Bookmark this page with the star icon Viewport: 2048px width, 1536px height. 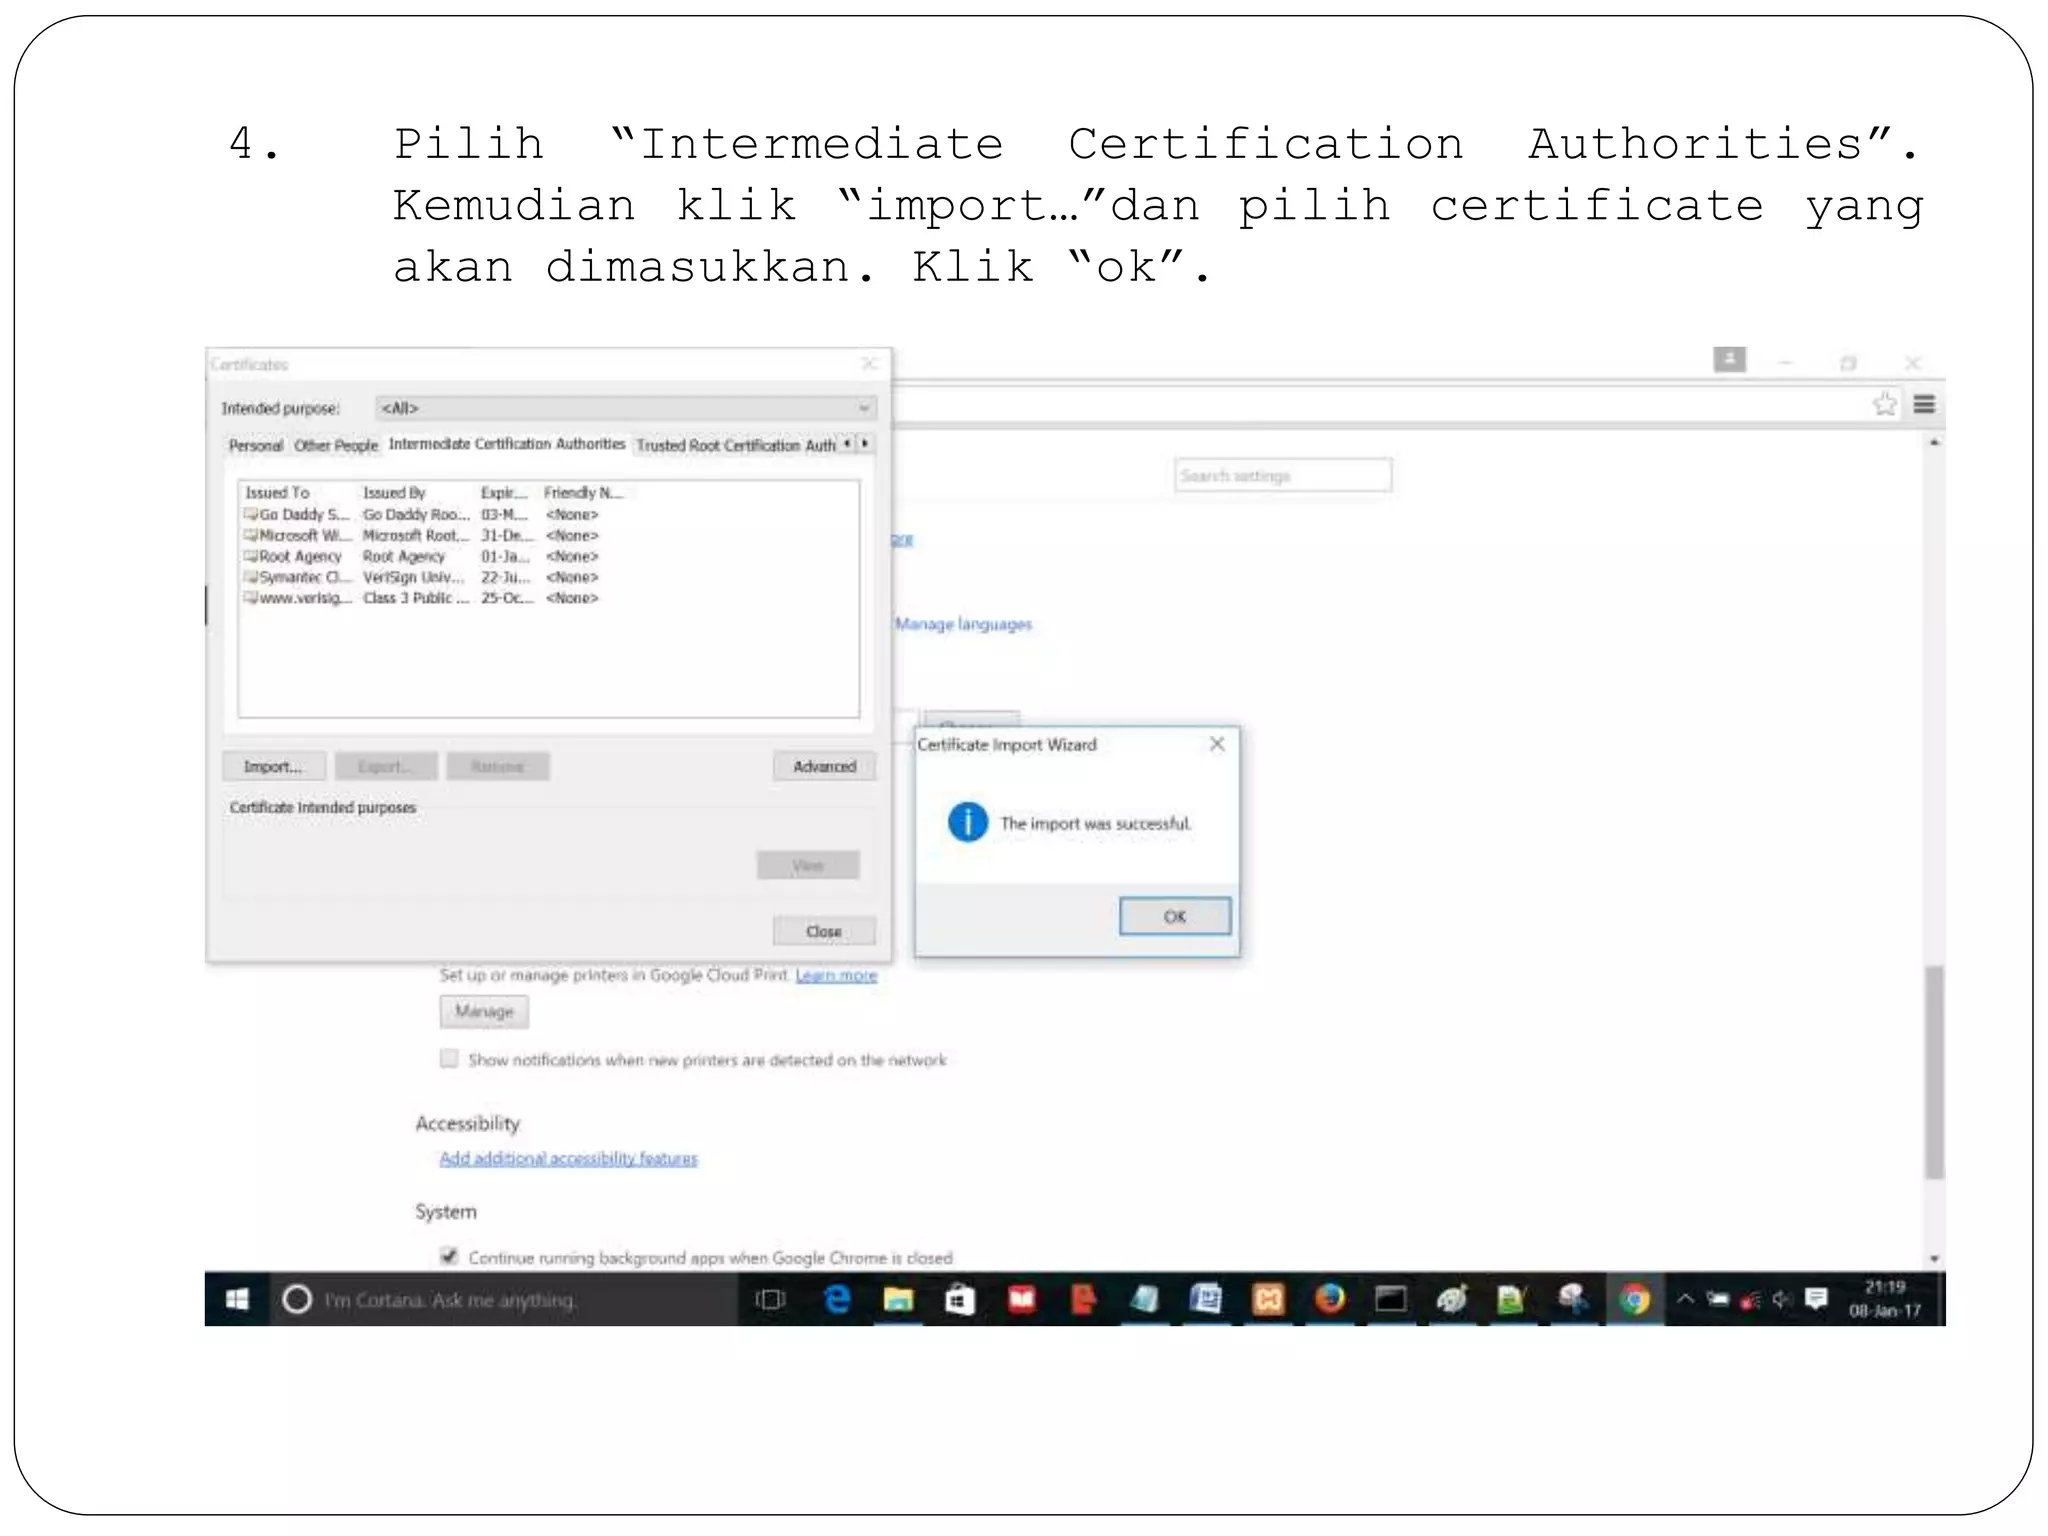1884,404
